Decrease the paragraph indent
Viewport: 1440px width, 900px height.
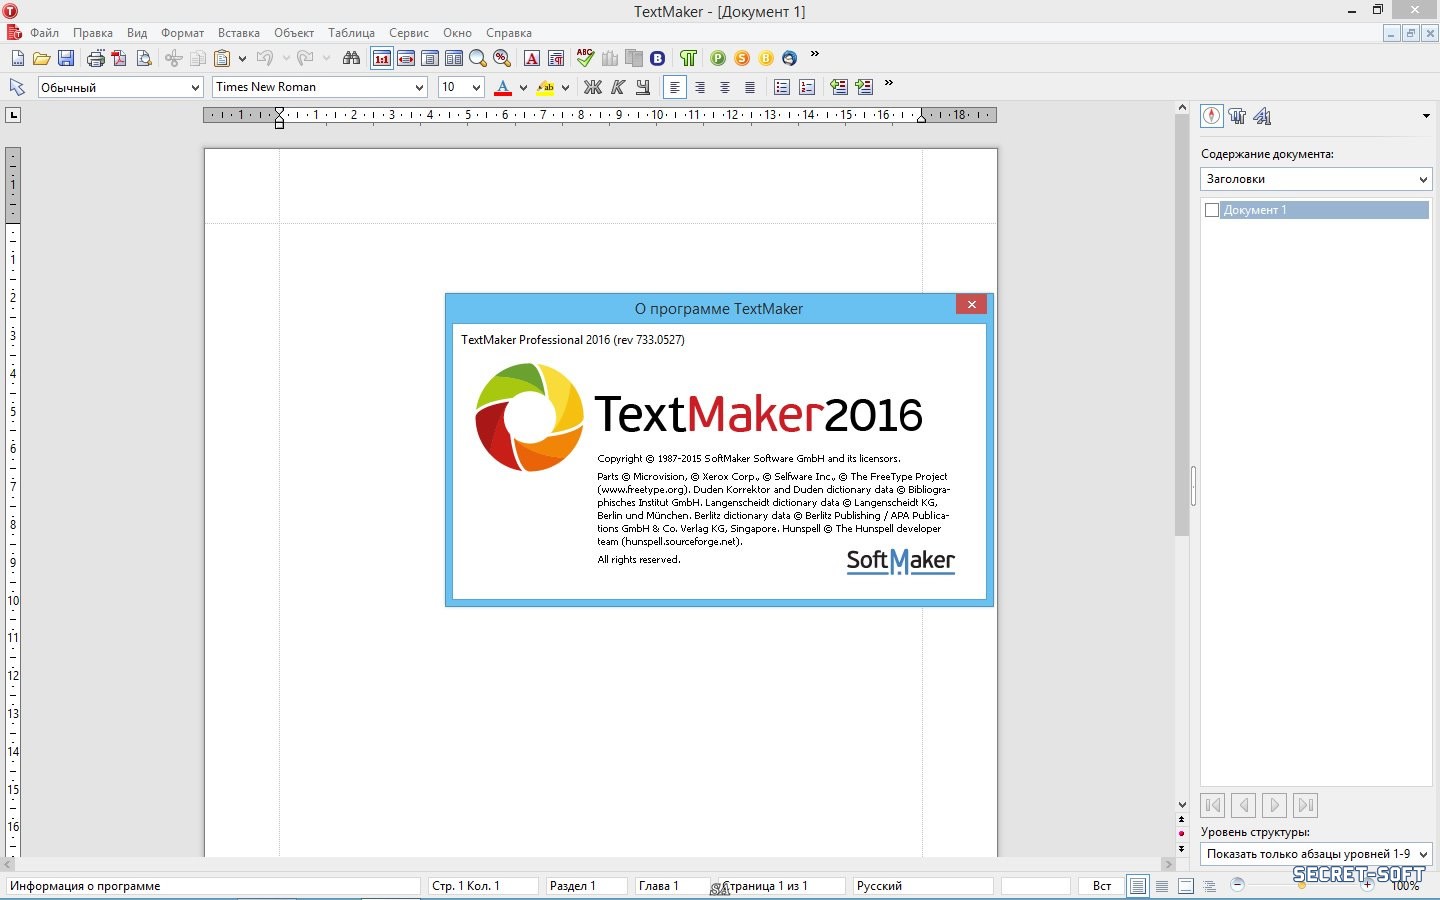[x=839, y=87]
